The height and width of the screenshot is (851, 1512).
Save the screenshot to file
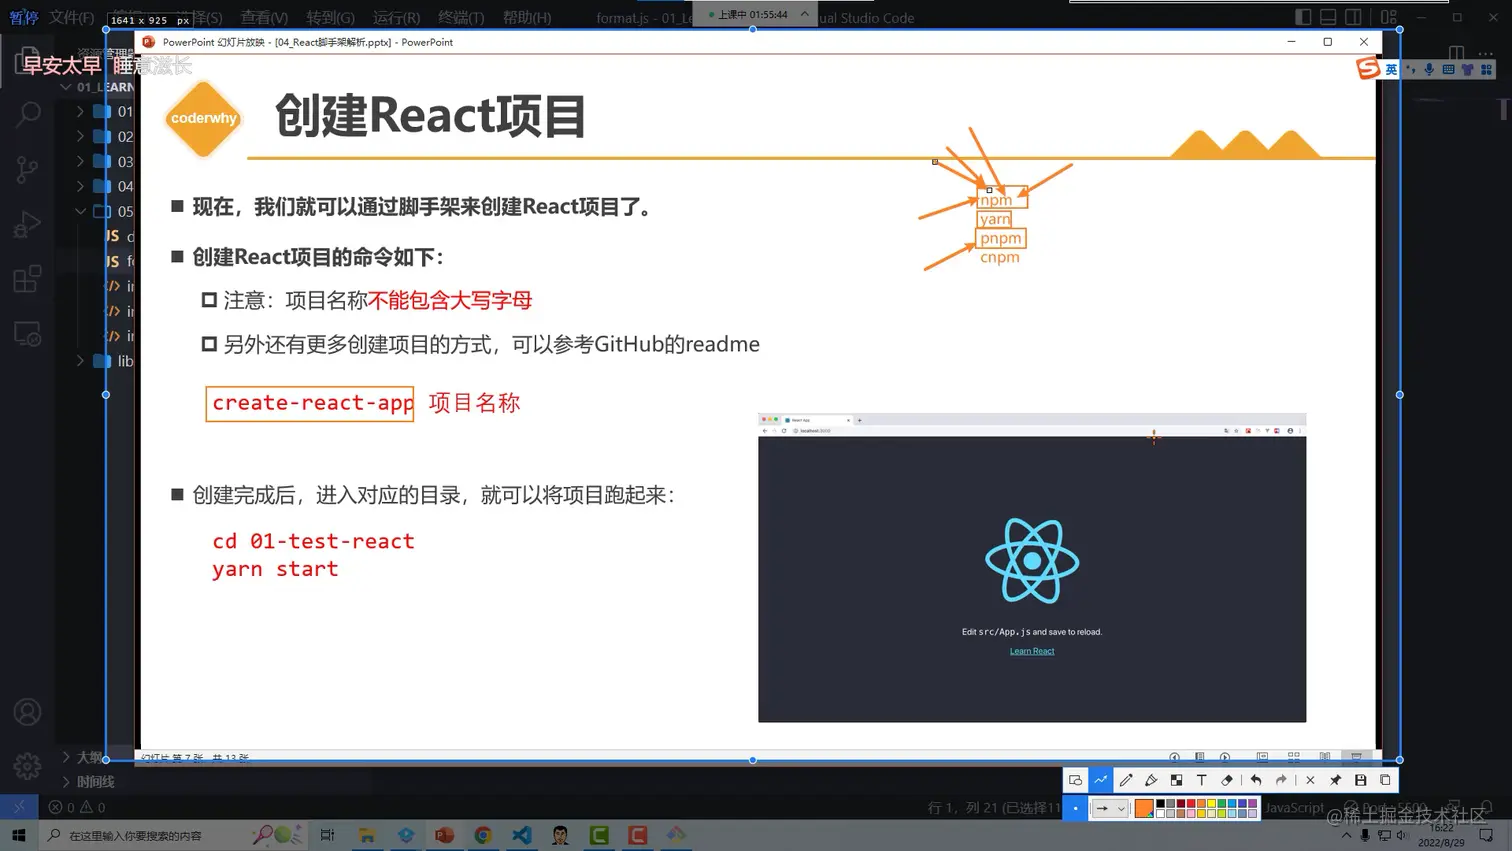pyautogui.click(x=1360, y=780)
